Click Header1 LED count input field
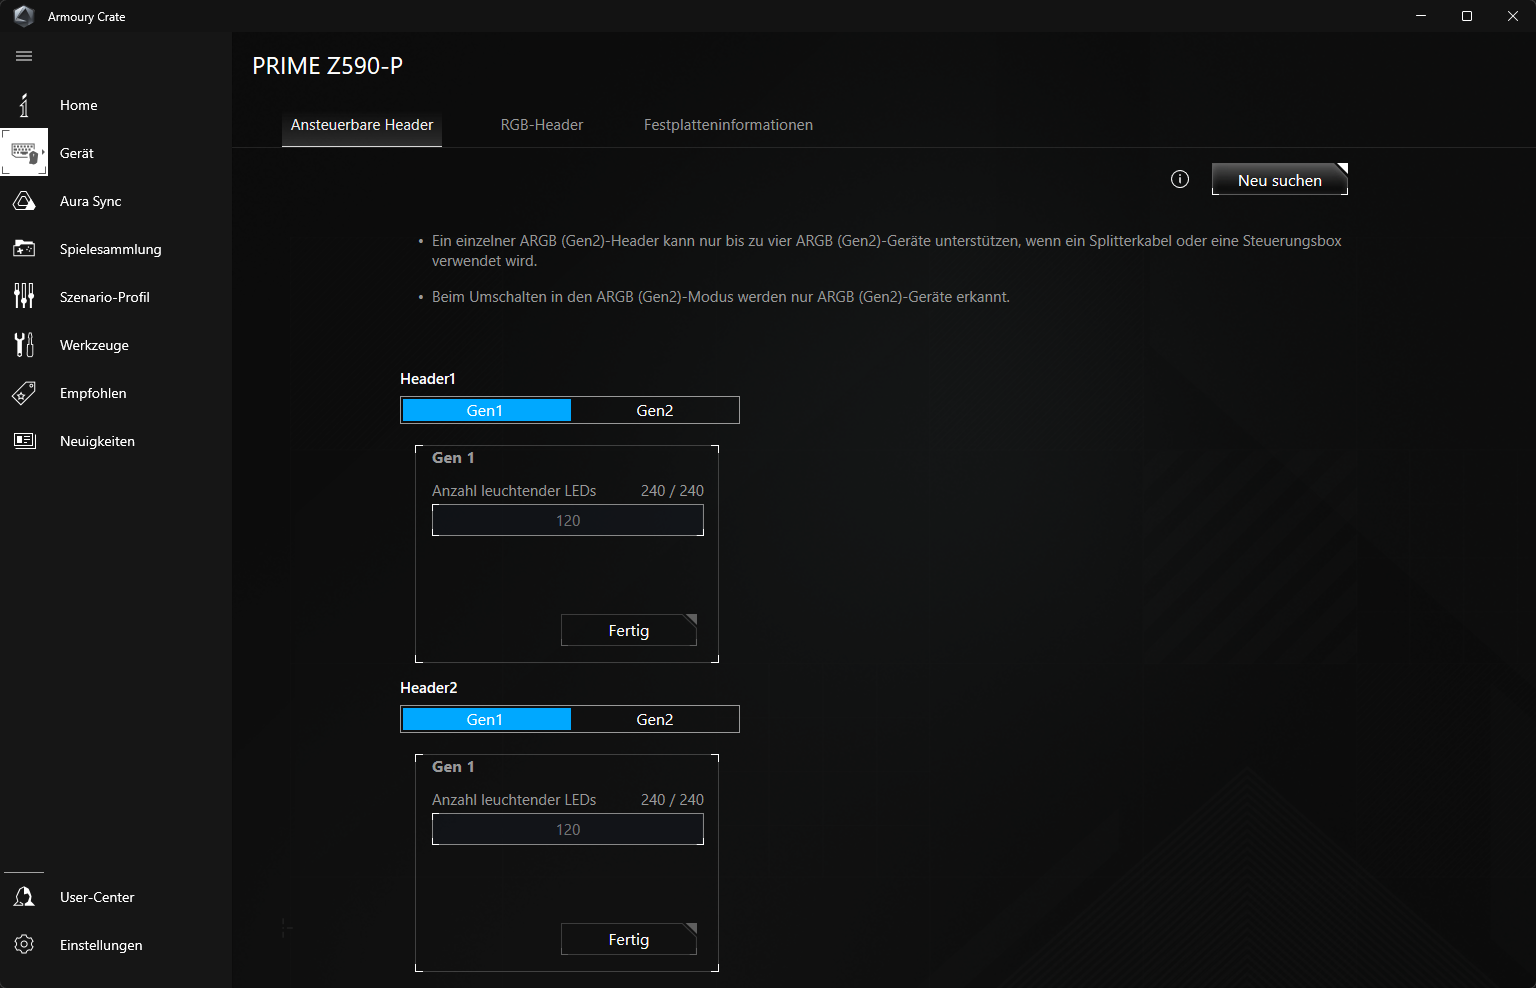The height and width of the screenshot is (988, 1536). (568, 520)
